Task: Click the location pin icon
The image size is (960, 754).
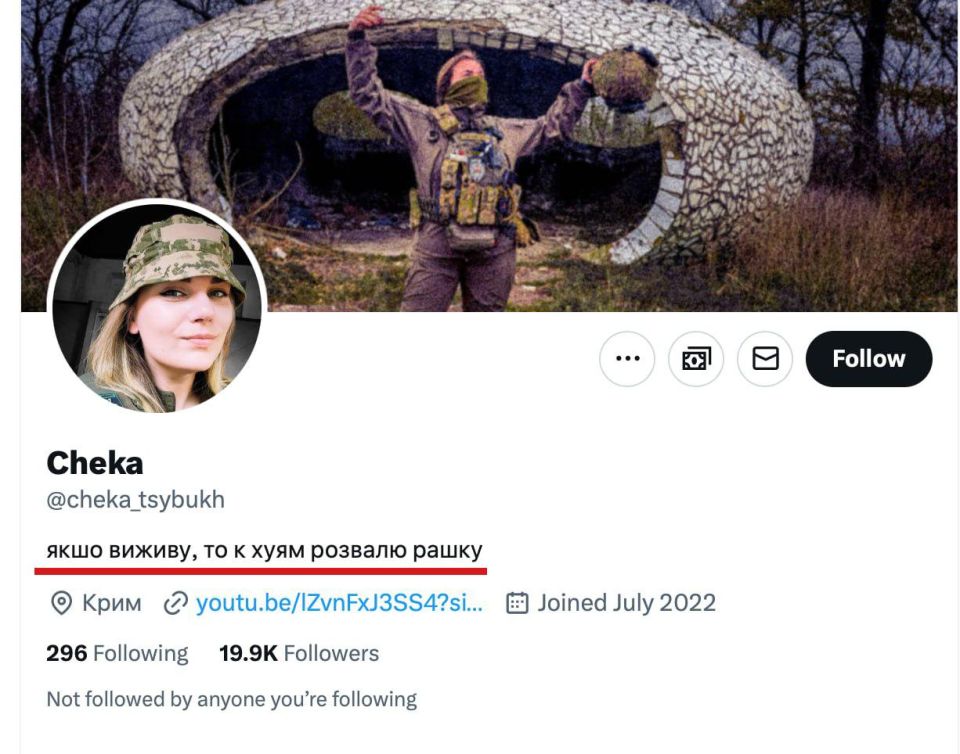Action: point(62,603)
